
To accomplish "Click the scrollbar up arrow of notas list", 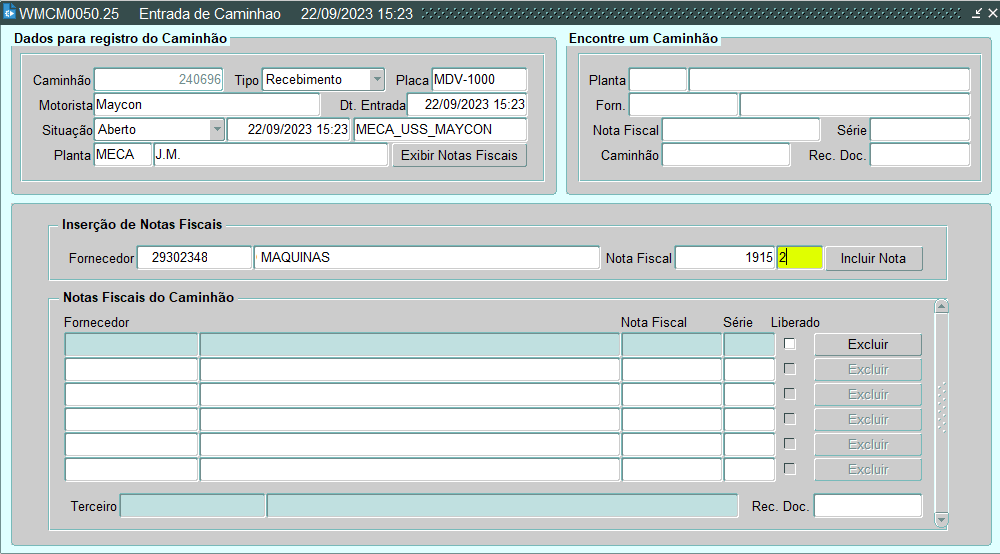I will 941,307.
